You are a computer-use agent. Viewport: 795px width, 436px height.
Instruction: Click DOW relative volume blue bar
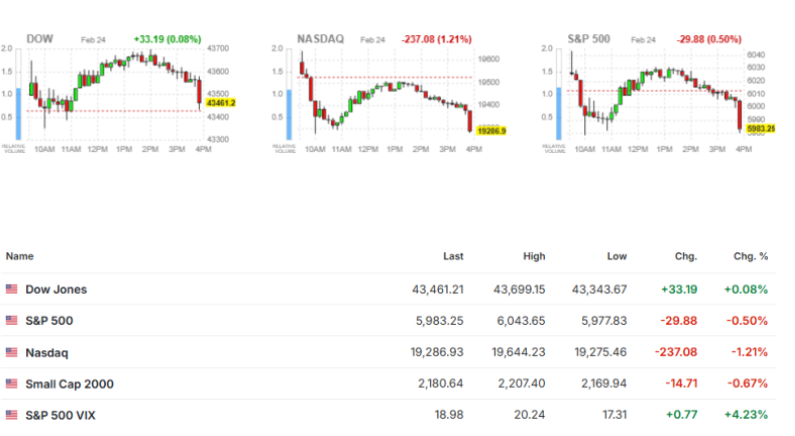pyautogui.click(x=18, y=114)
